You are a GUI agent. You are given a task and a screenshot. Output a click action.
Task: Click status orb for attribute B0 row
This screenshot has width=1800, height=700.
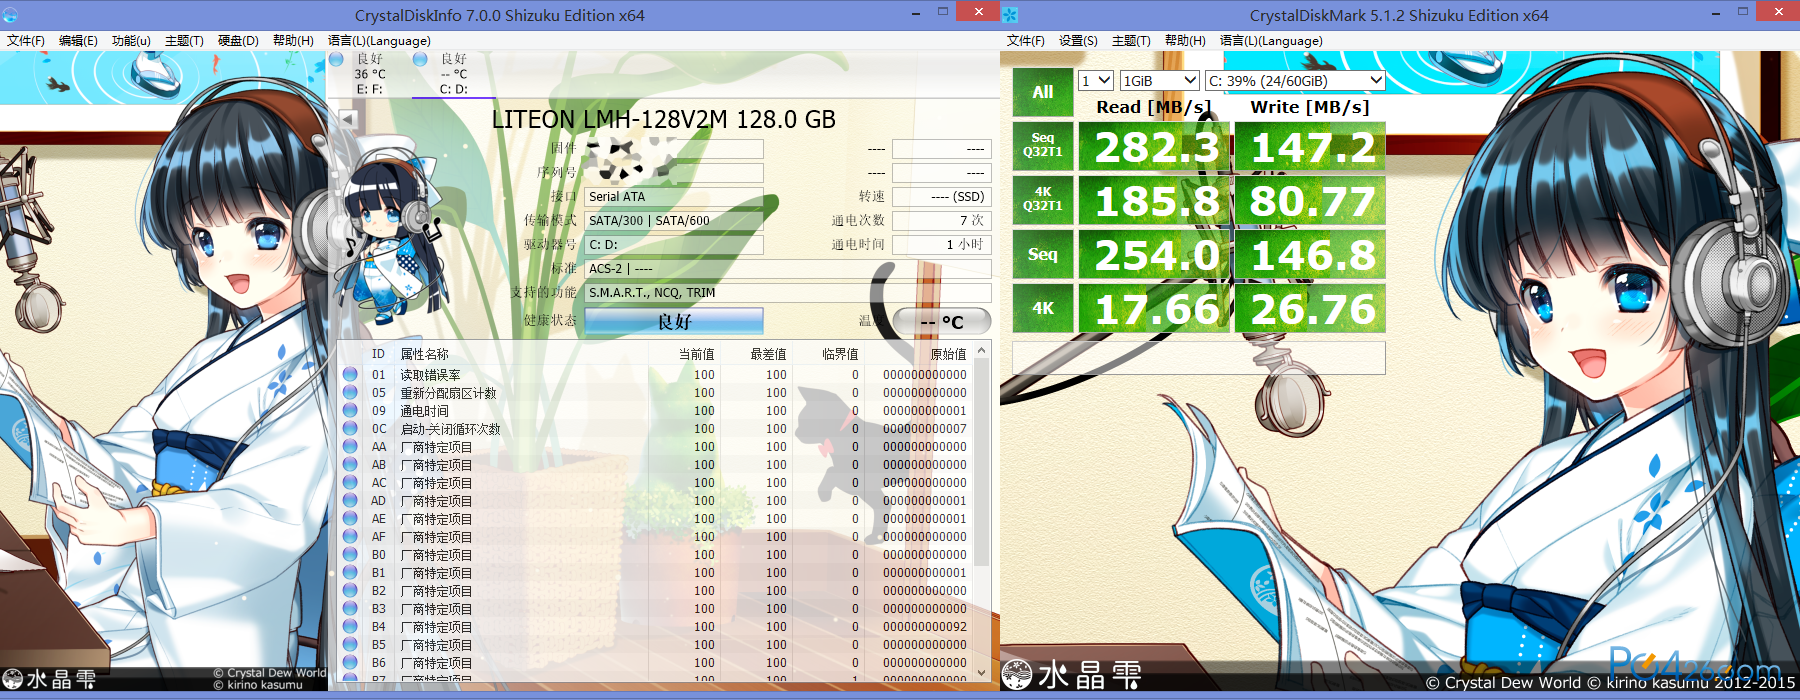tap(350, 554)
